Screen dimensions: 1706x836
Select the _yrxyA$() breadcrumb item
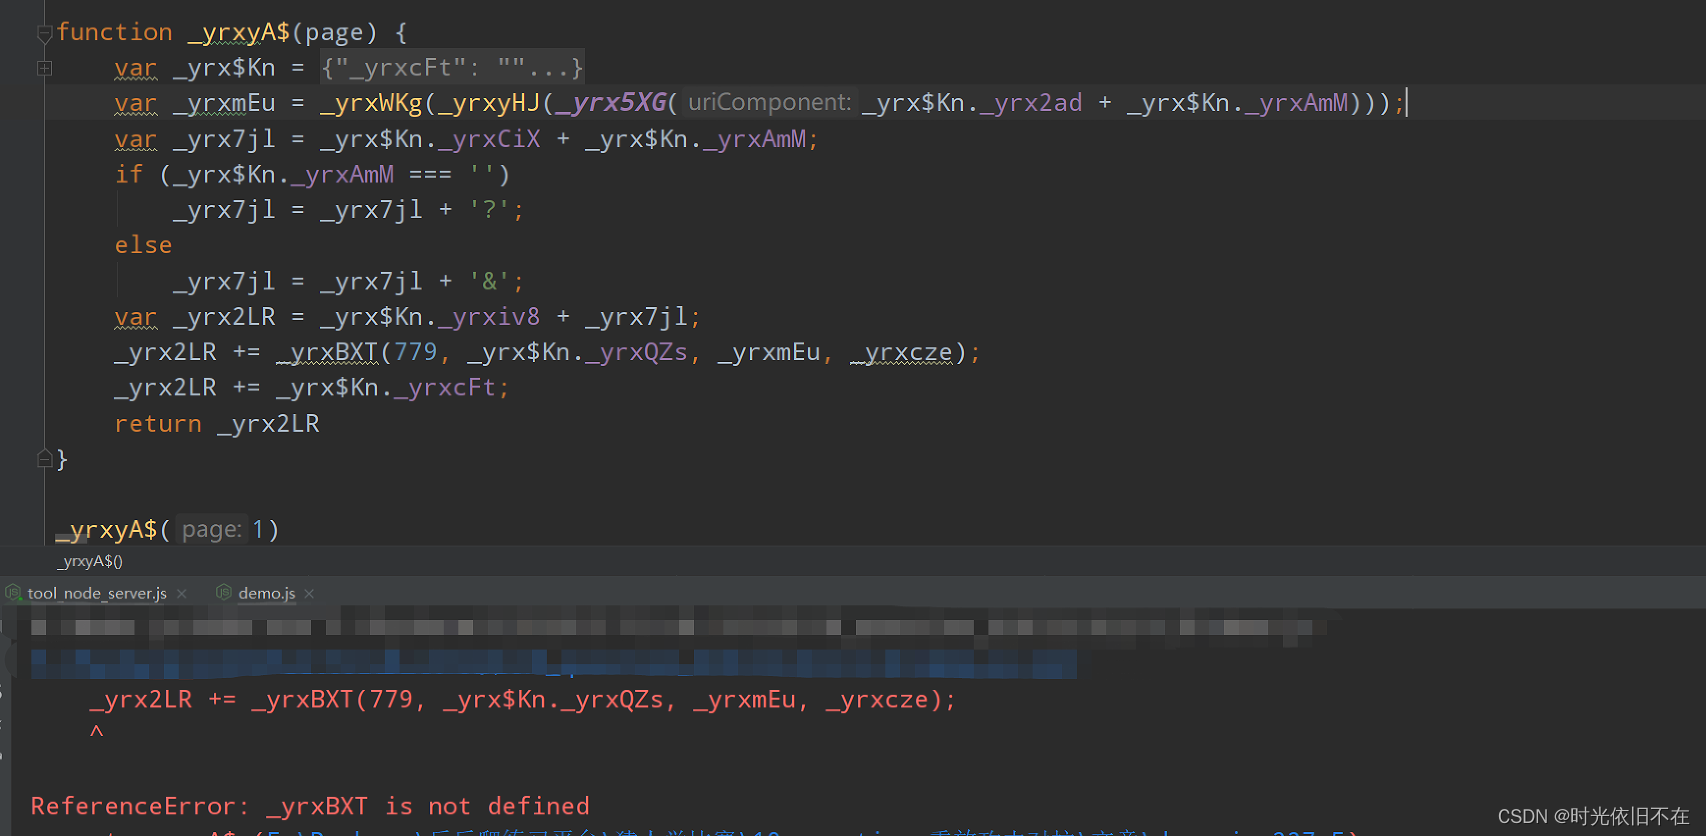coord(90,561)
